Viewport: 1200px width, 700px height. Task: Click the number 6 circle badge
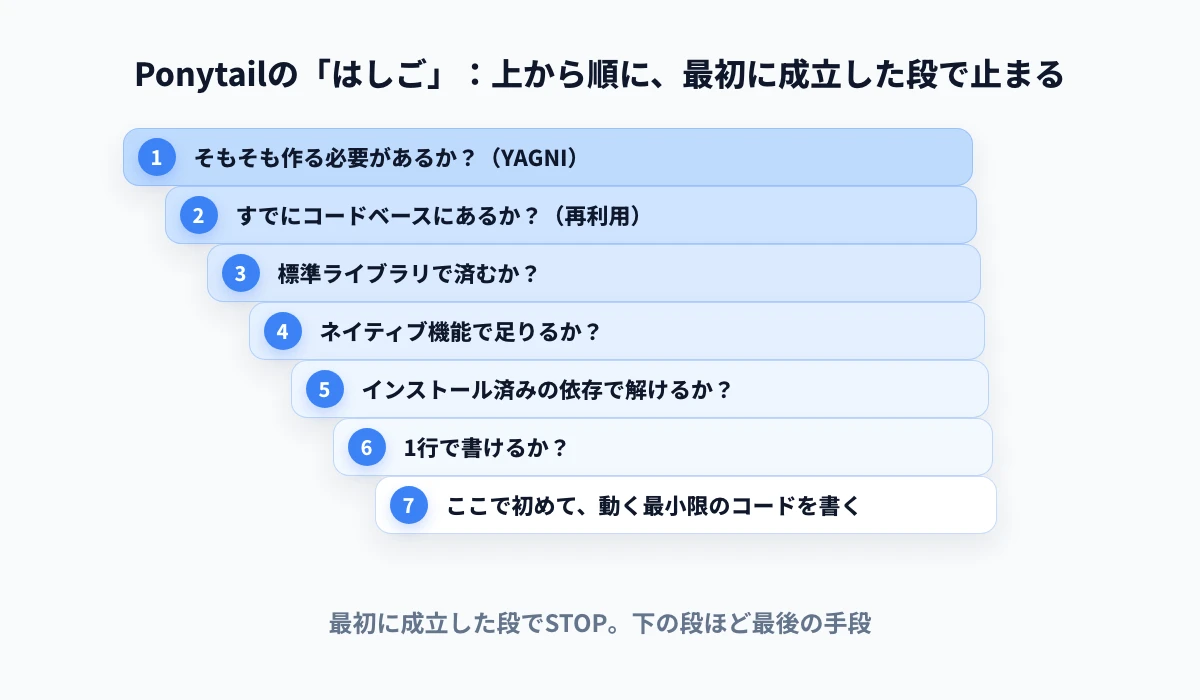pos(367,447)
